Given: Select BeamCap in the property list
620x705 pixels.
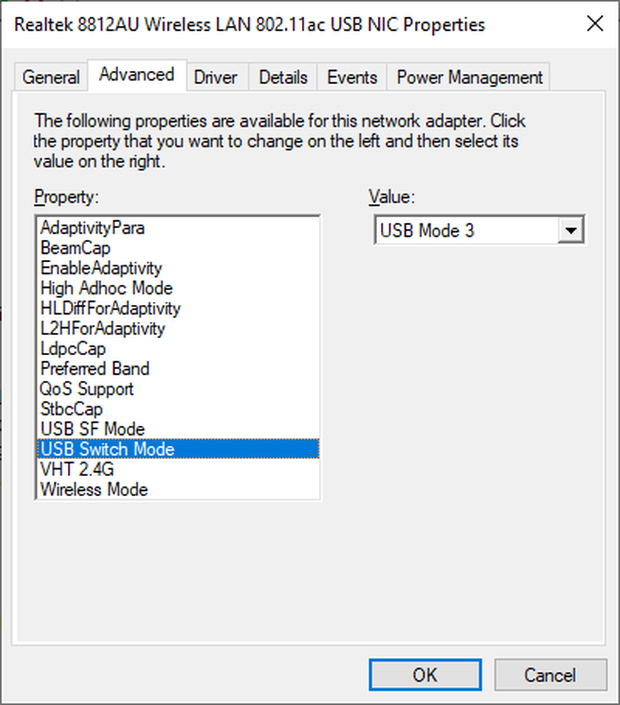Looking at the screenshot, I should point(178,248).
